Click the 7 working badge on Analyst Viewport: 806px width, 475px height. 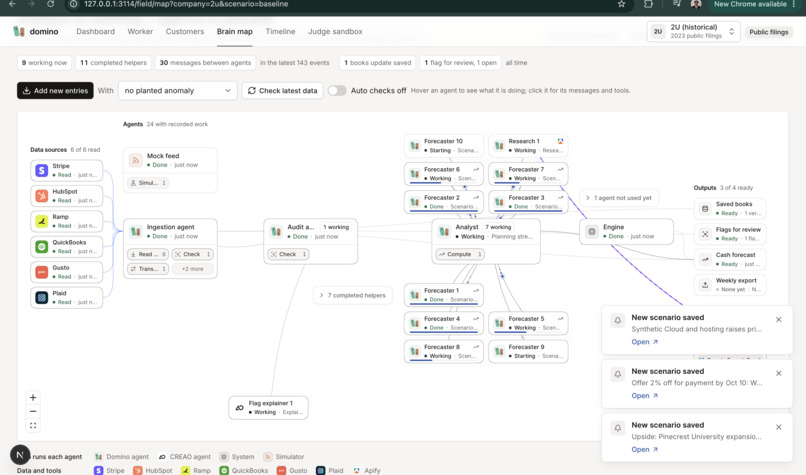tap(498, 227)
